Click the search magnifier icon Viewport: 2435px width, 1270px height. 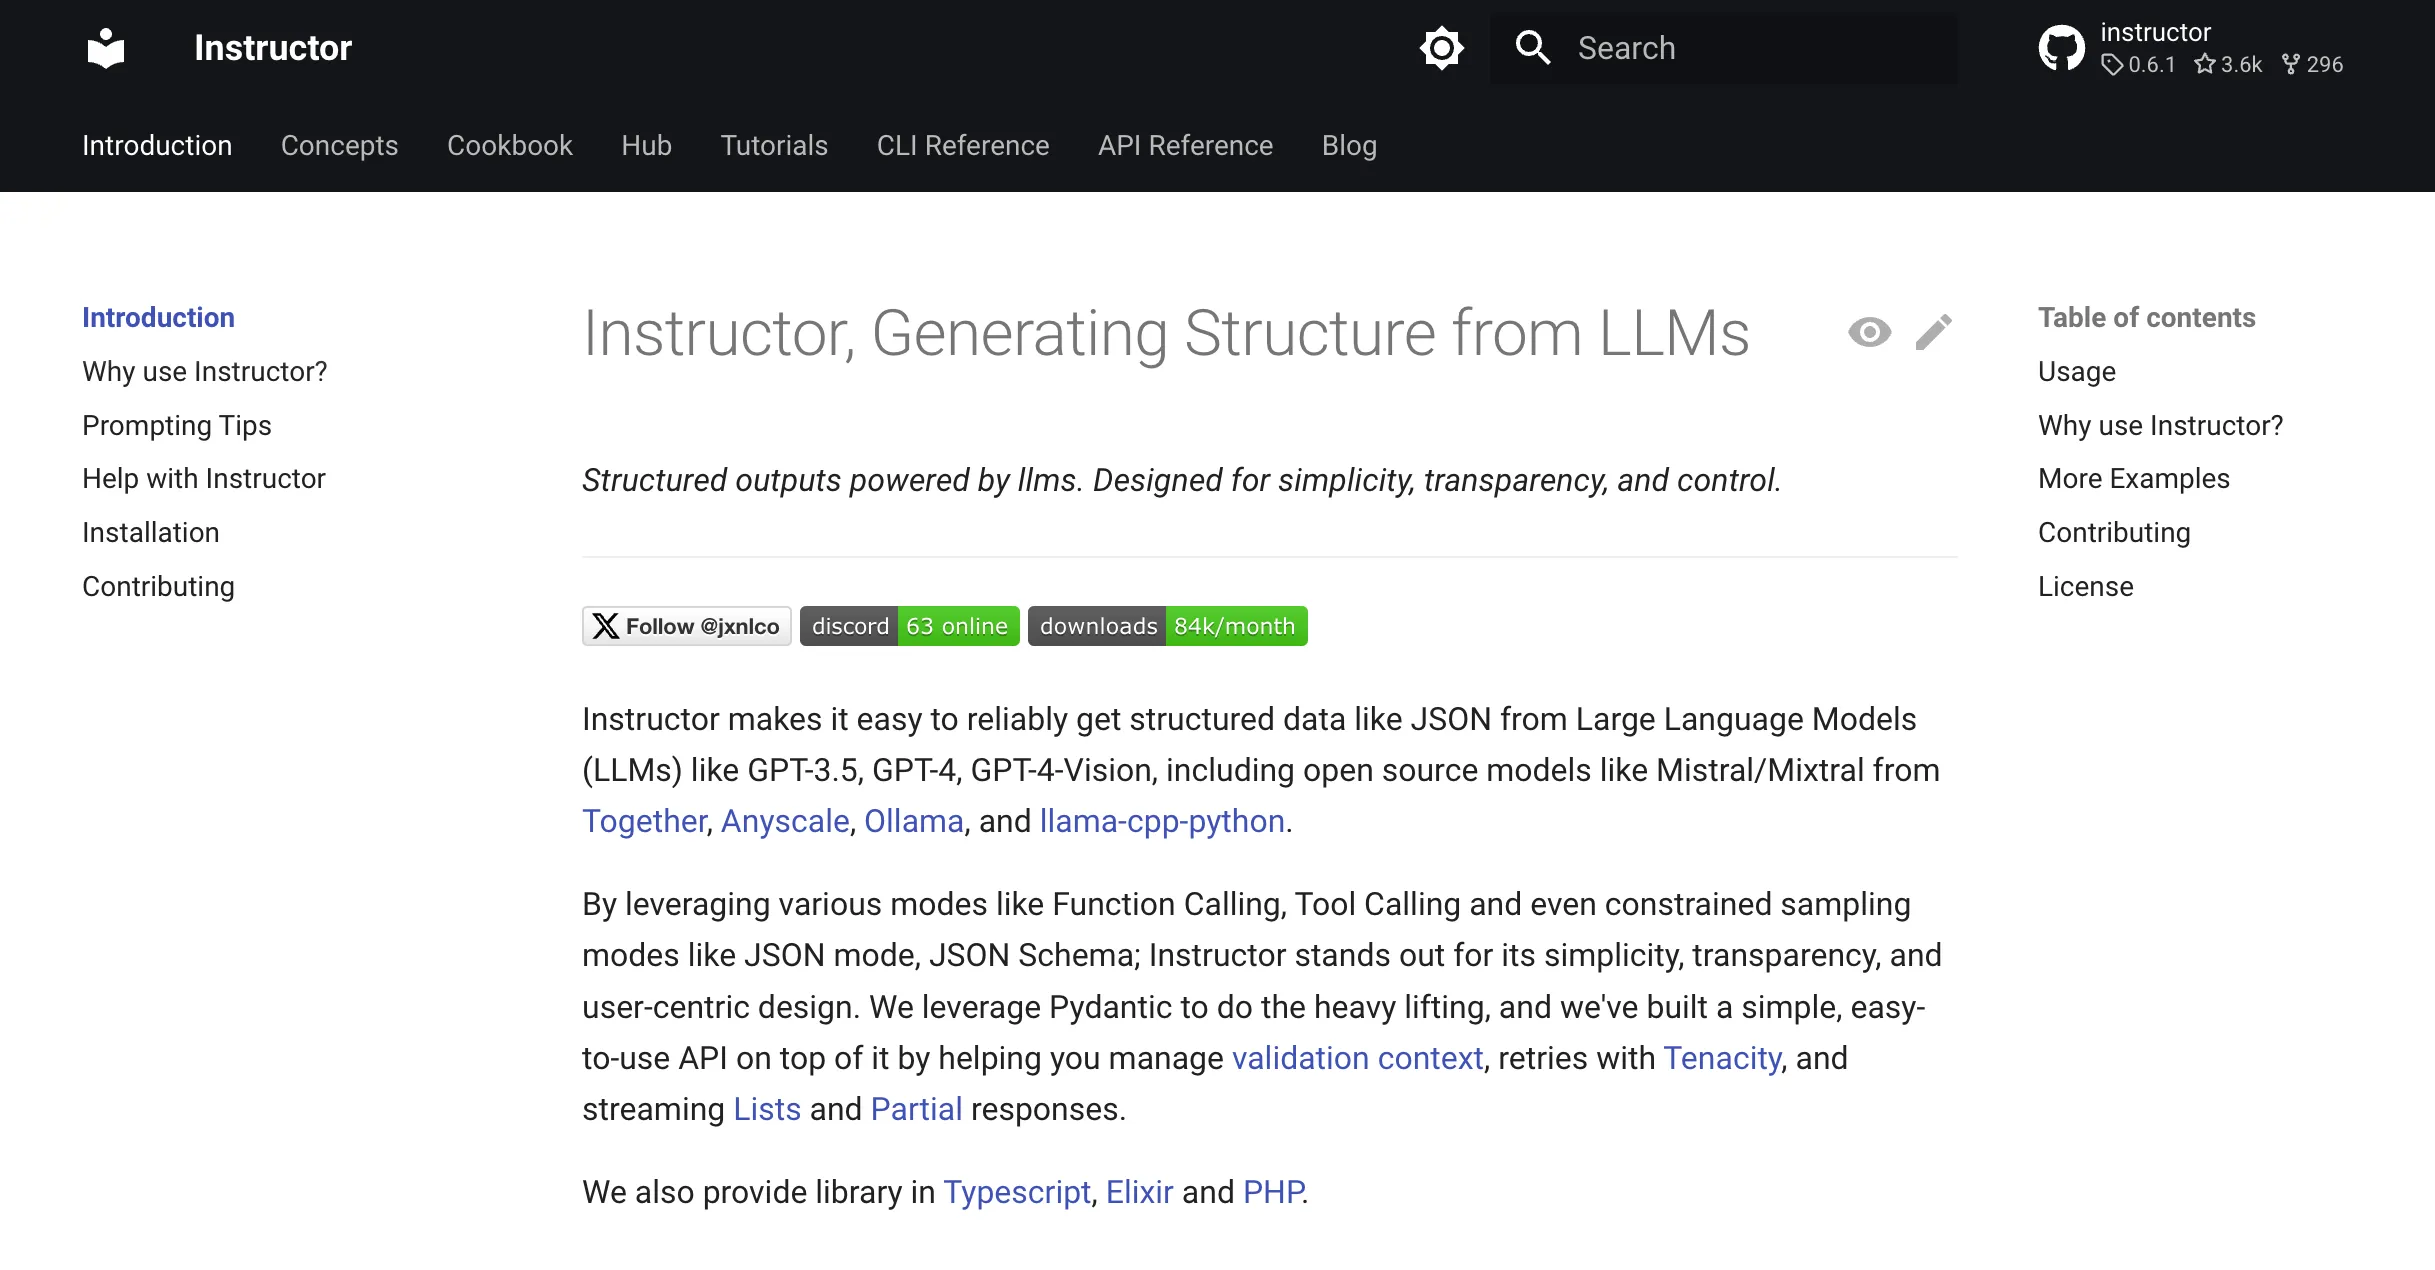tap(1533, 48)
